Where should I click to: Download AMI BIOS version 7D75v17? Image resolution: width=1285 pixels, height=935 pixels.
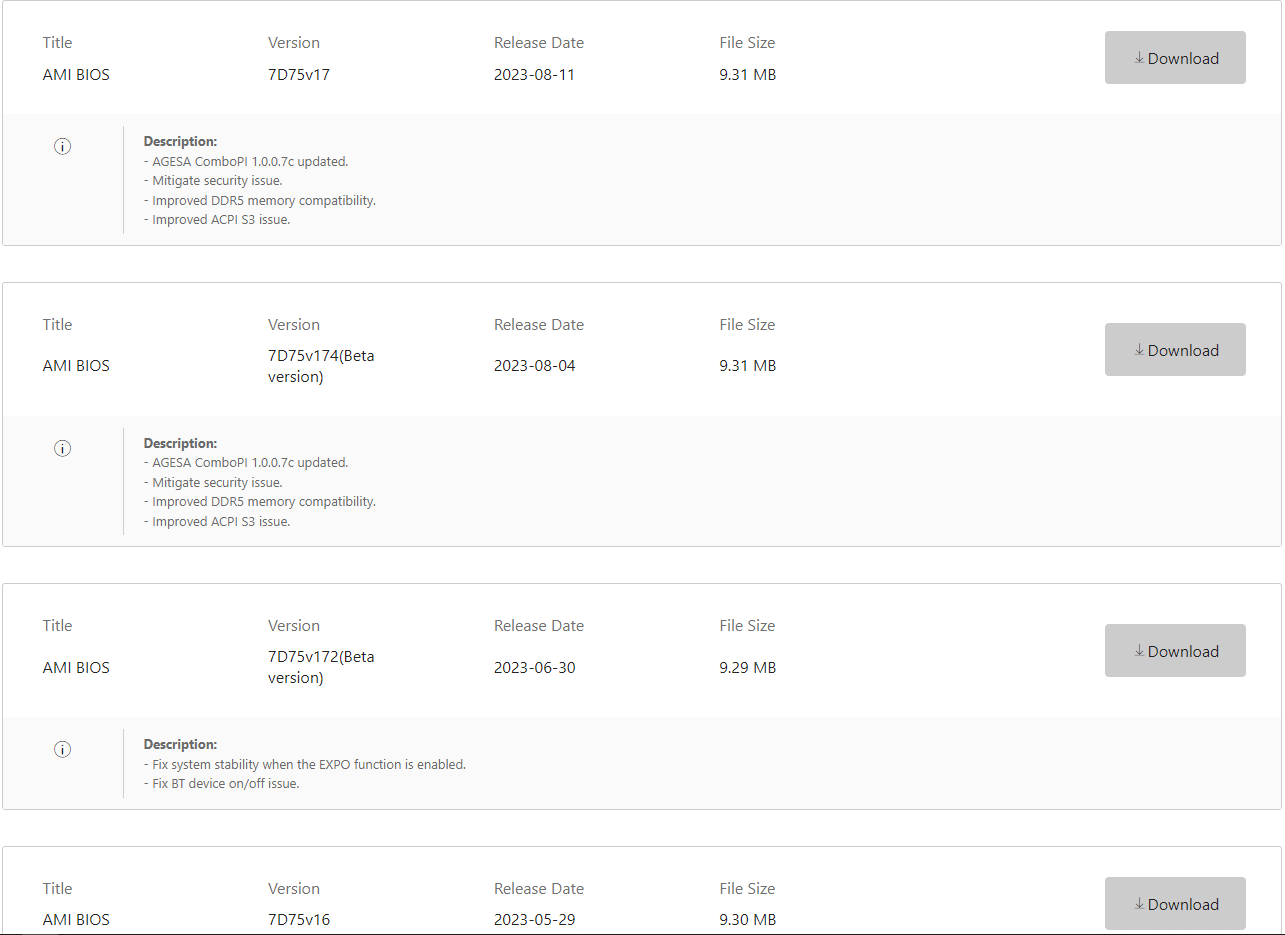pyautogui.click(x=1175, y=58)
